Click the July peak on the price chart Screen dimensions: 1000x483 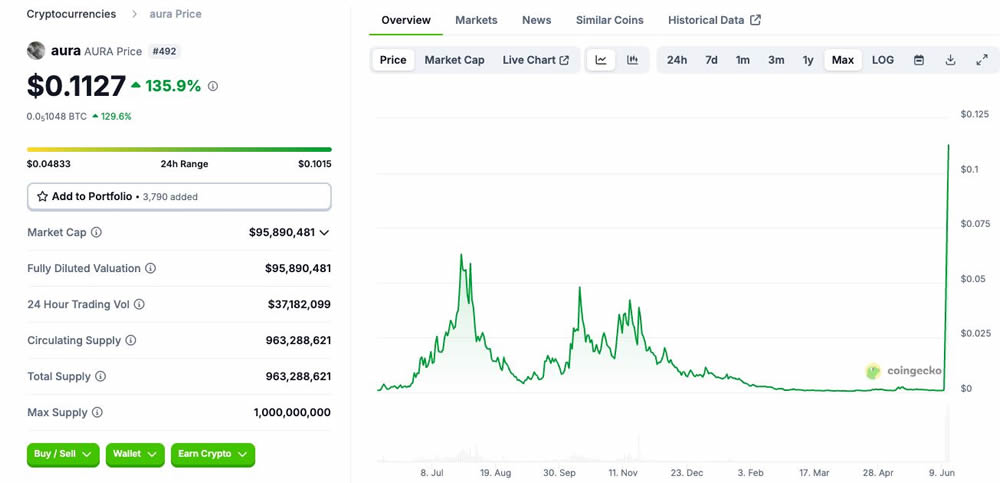pos(461,255)
